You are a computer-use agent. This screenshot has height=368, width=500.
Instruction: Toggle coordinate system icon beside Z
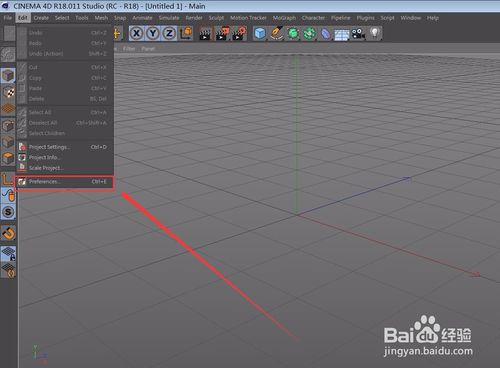[x=186, y=33]
